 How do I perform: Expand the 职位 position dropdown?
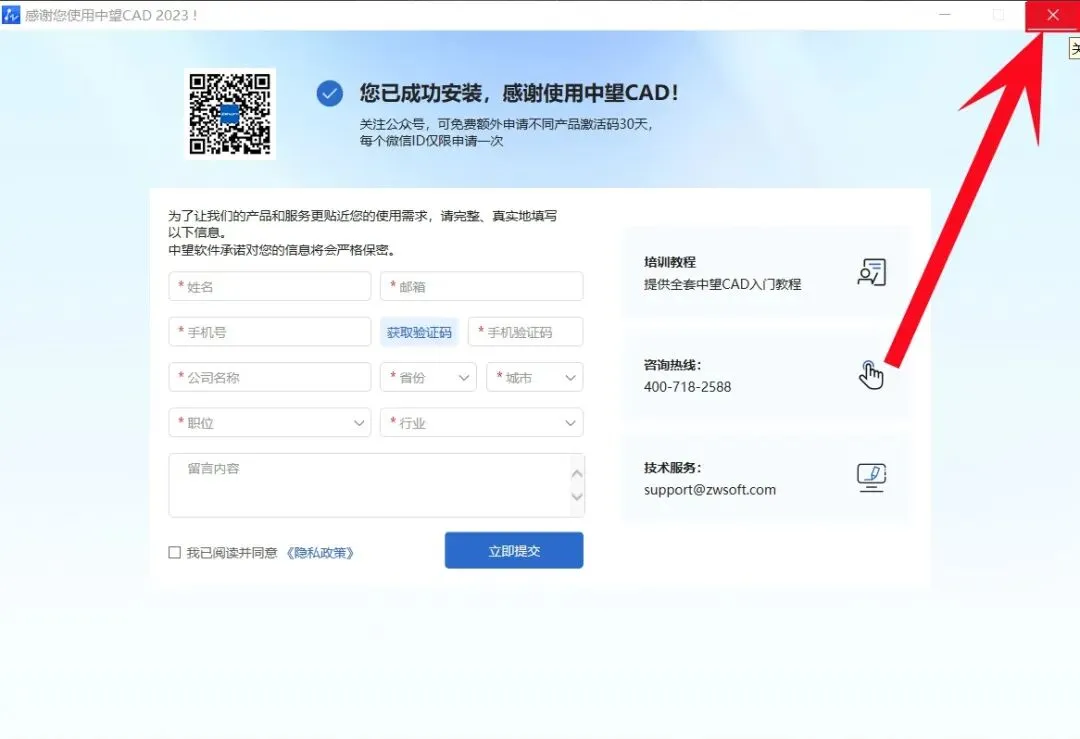tap(270, 423)
